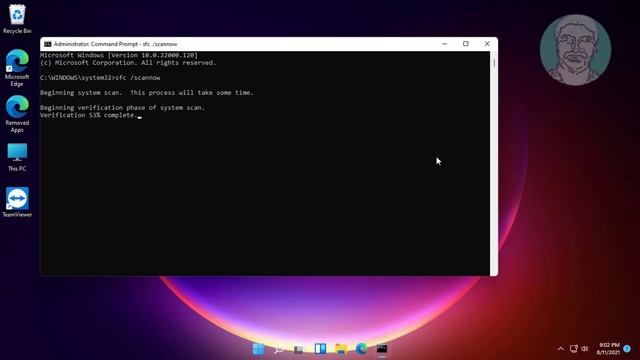The image size is (640, 360).
Task: Open the clock showing 9:02 PM
Action: point(608,349)
